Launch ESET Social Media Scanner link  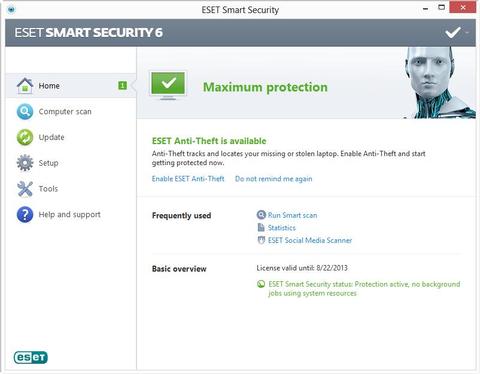310,240
